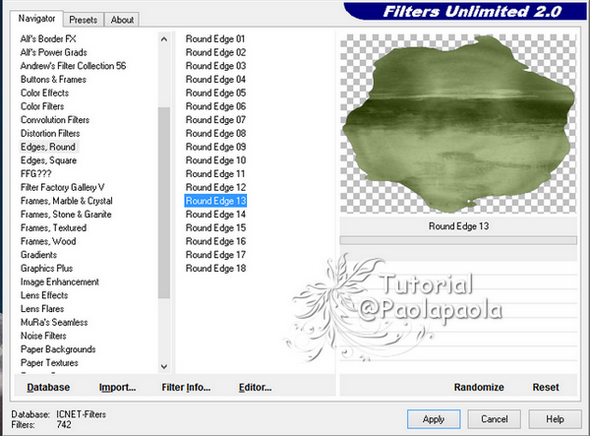This screenshot has height=436, width=590.
Task: Open Help for Filters Unlimited
Action: point(555,419)
